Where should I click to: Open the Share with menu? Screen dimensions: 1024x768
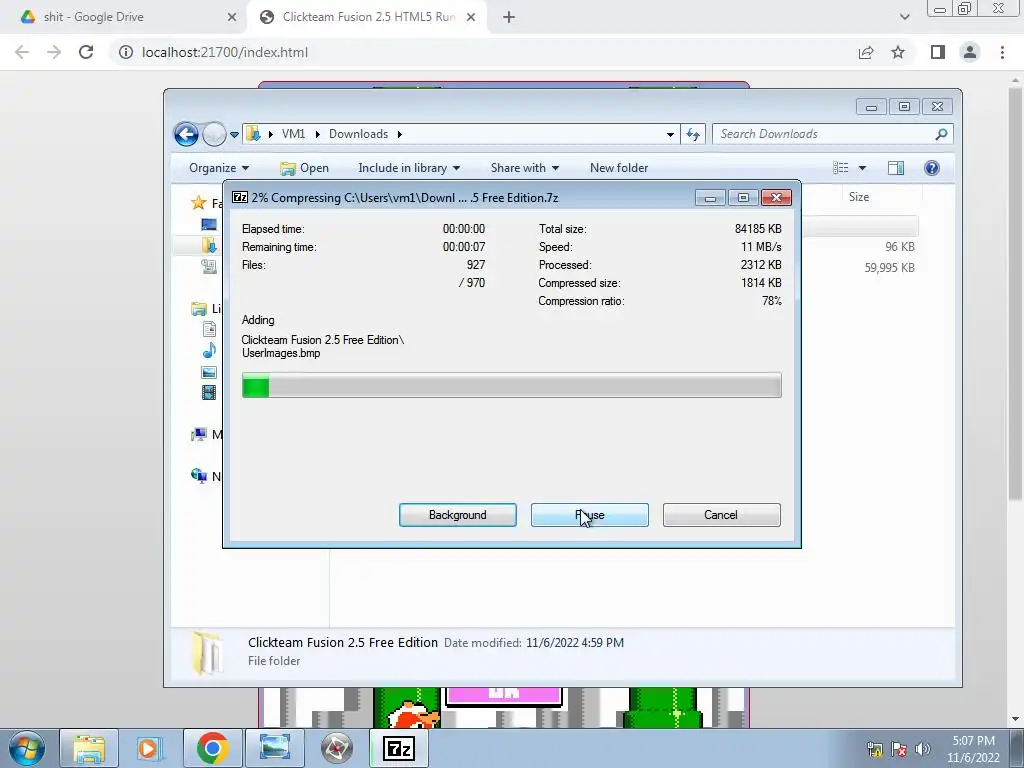pyautogui.click(x=524, y=168)
